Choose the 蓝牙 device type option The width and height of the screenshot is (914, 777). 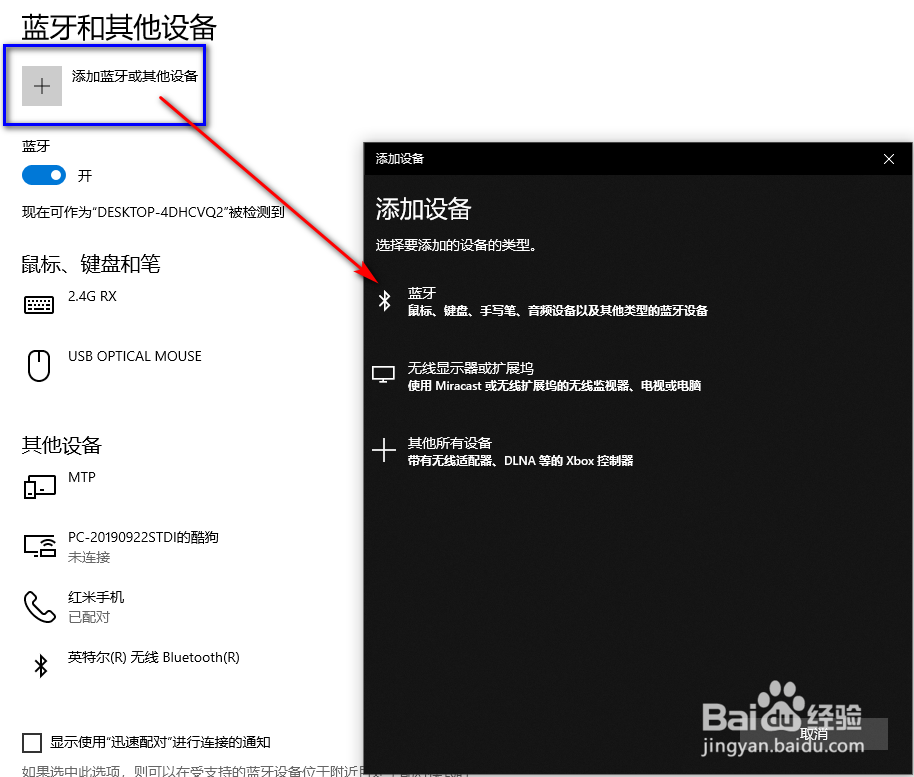click(x=560, y=300)
